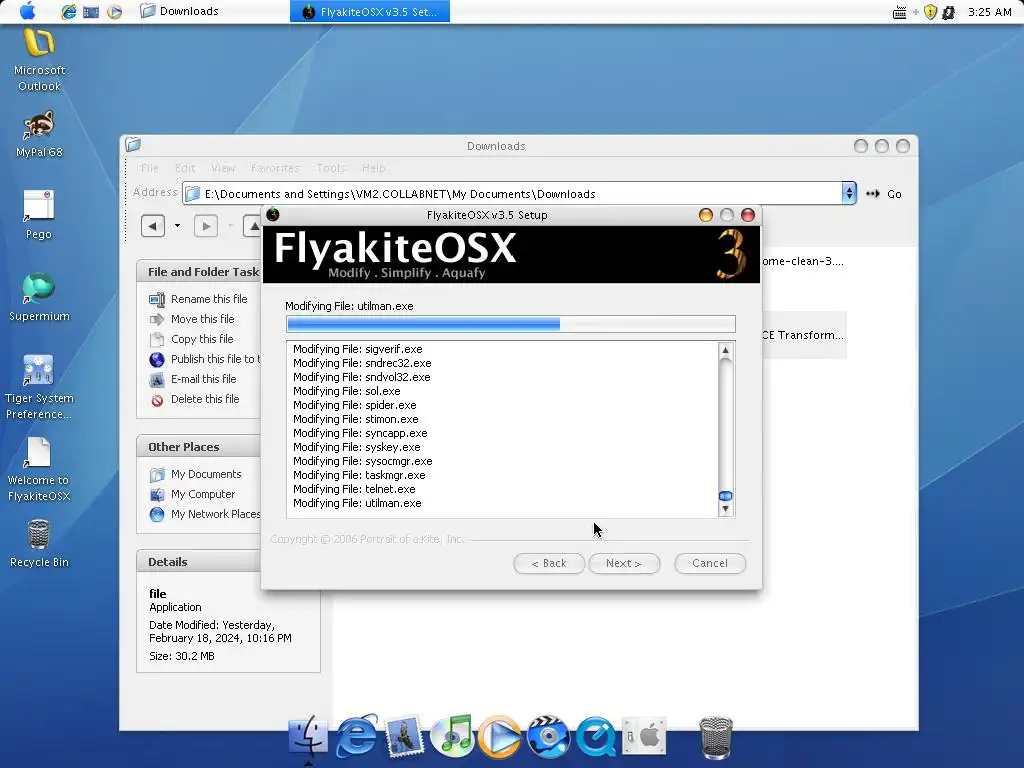The image size is (1024, 768).
Task: Click Copy this file link
Action: (202, 339)
